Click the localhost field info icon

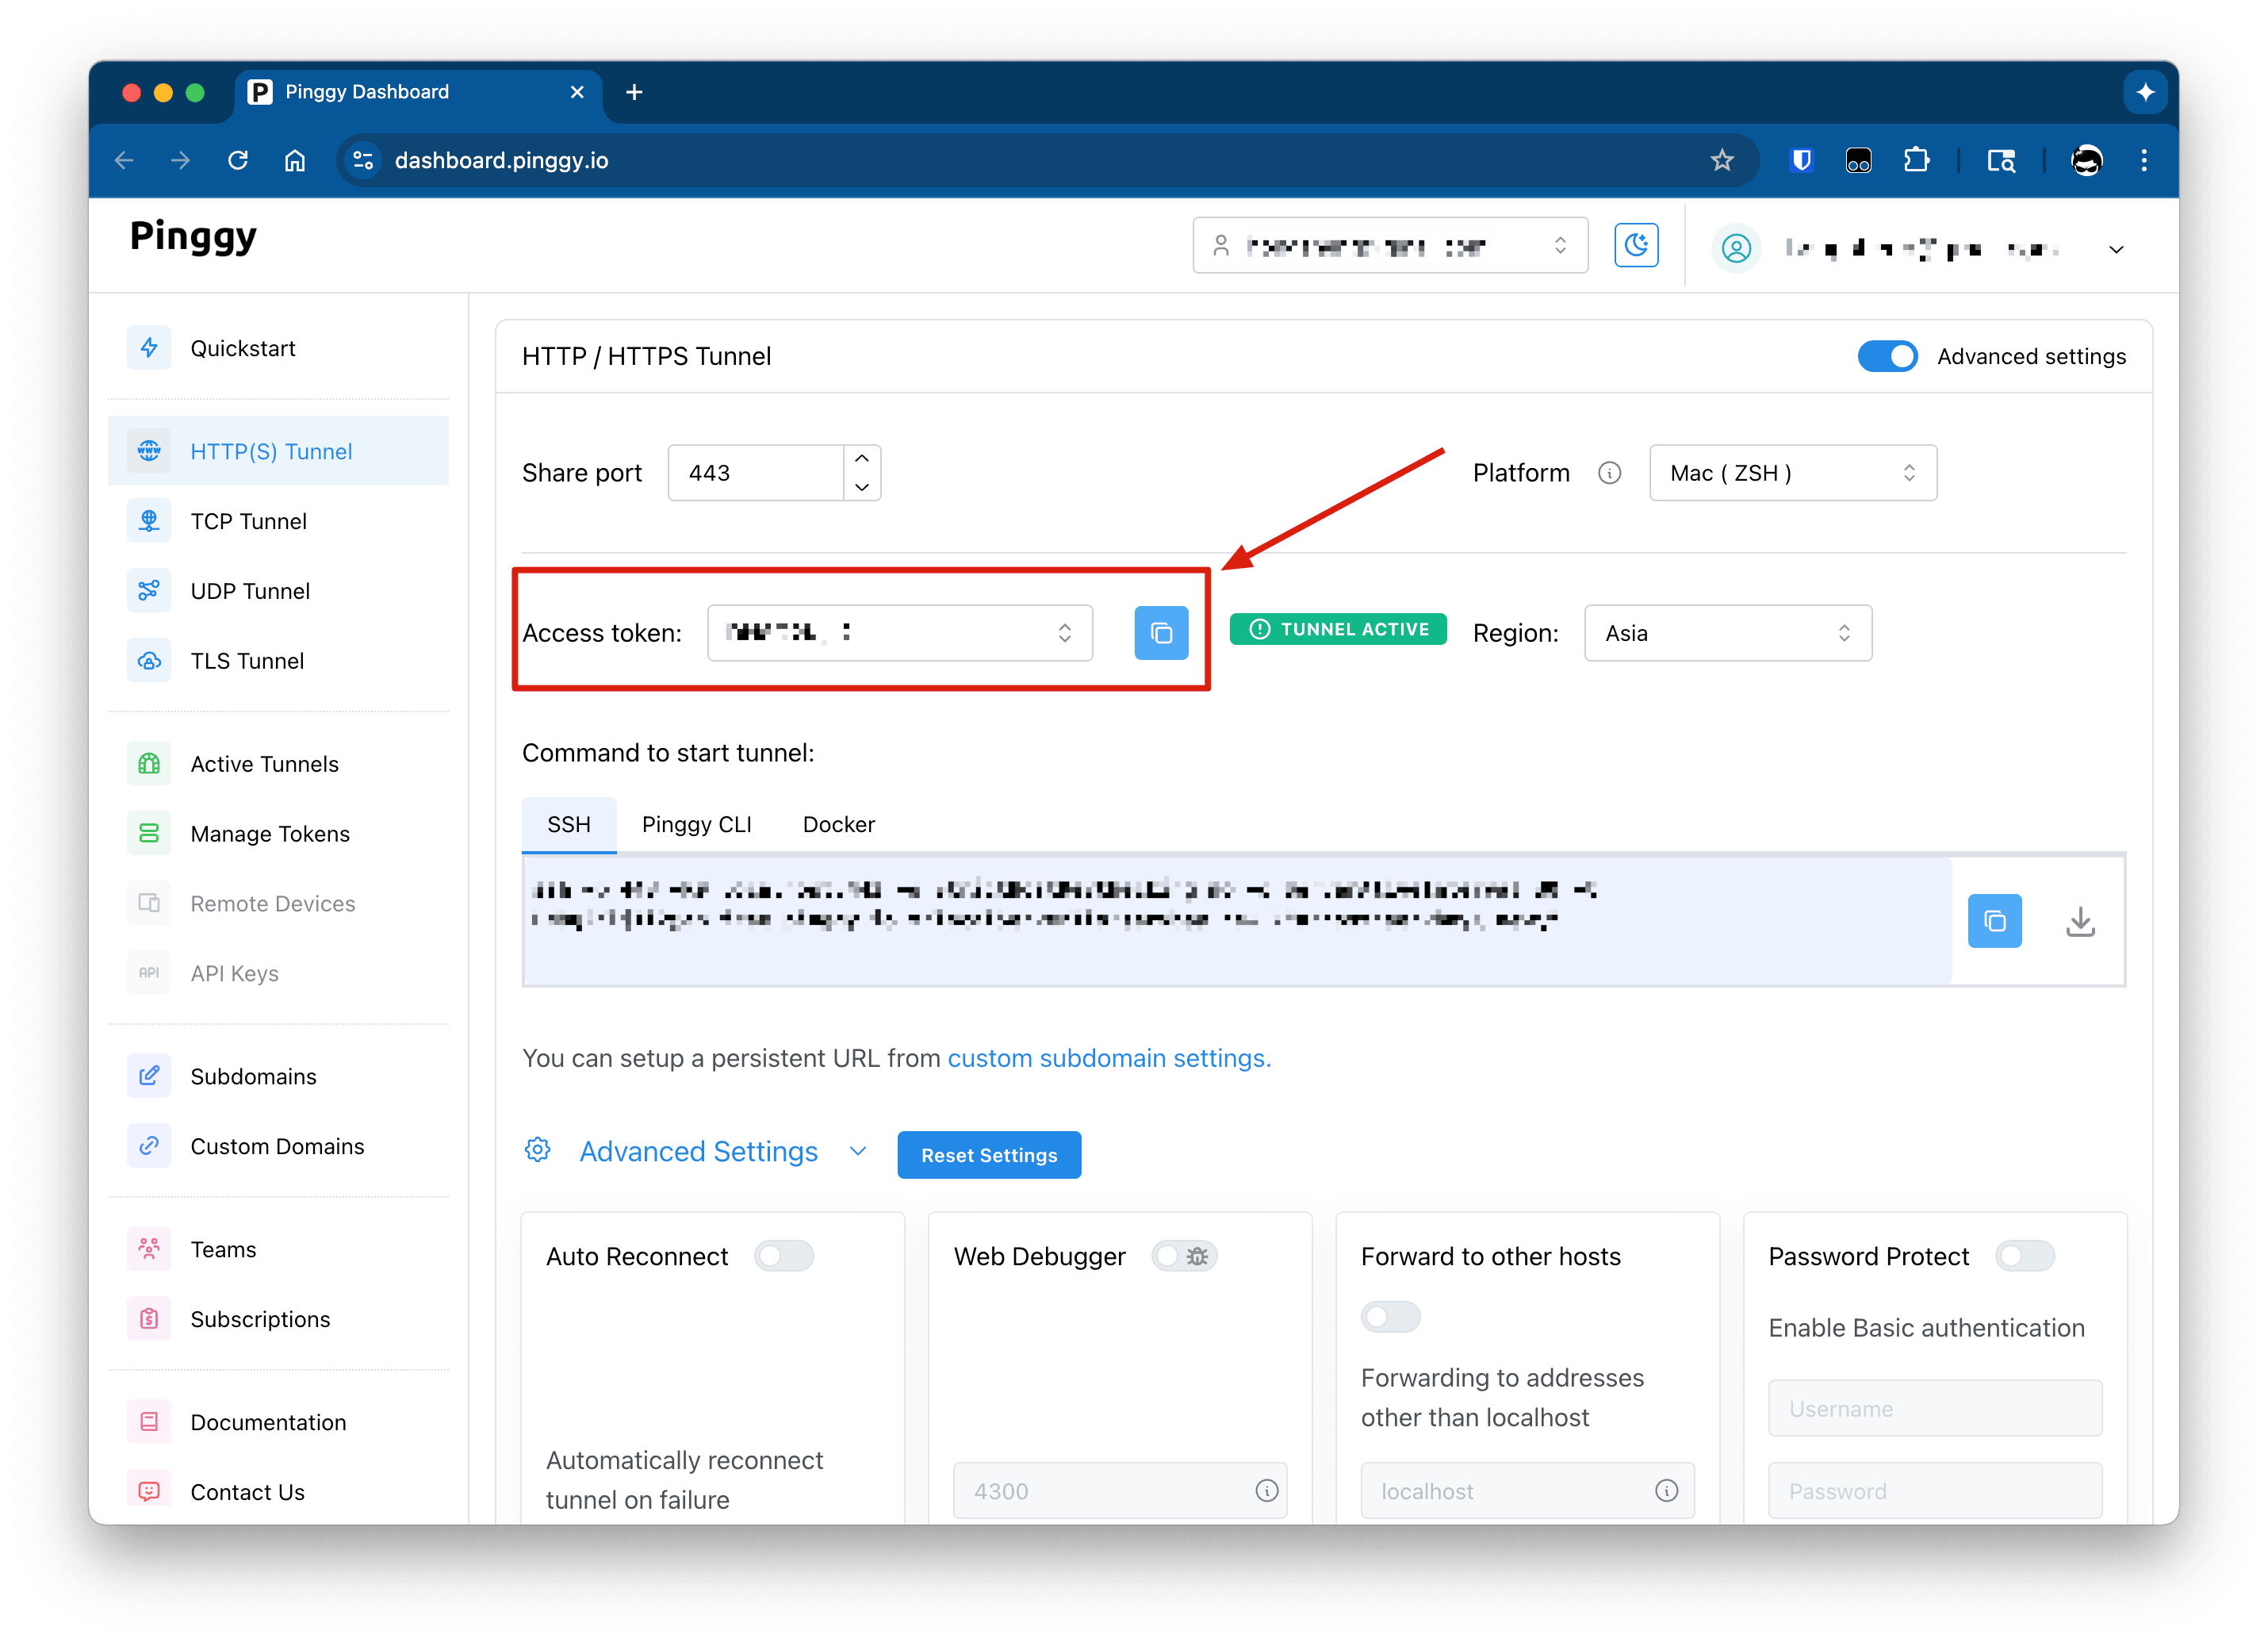[1666, 1491]
